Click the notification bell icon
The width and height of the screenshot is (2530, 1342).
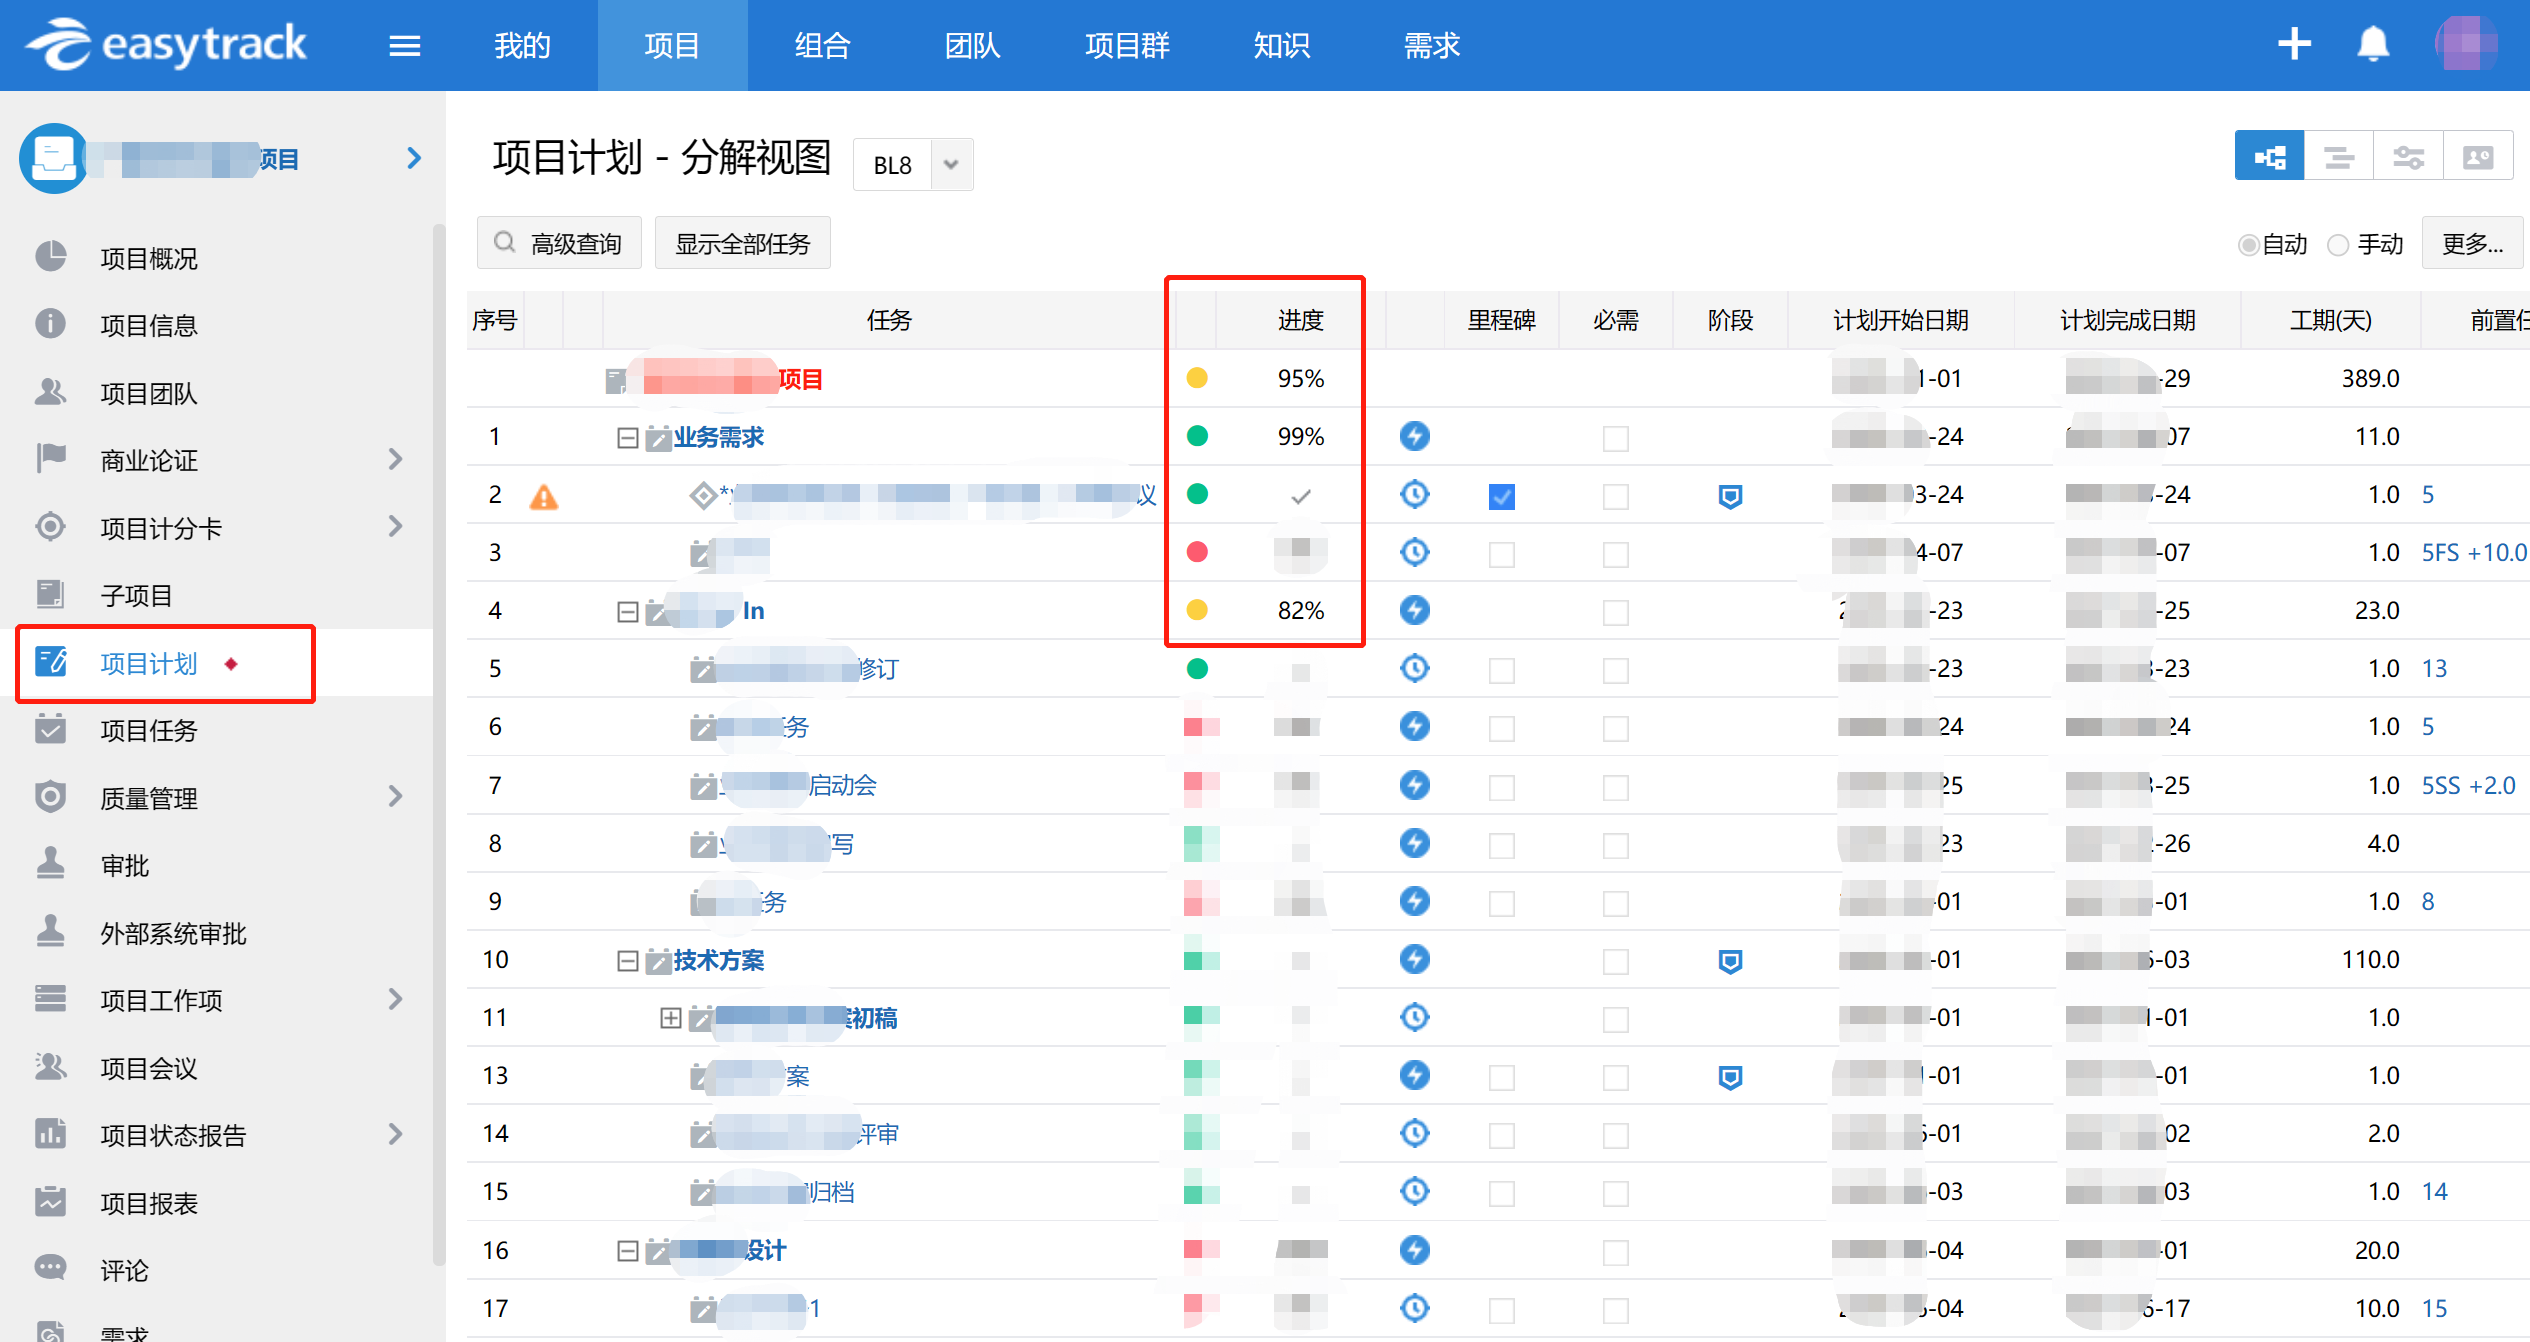coord(2373,45)
